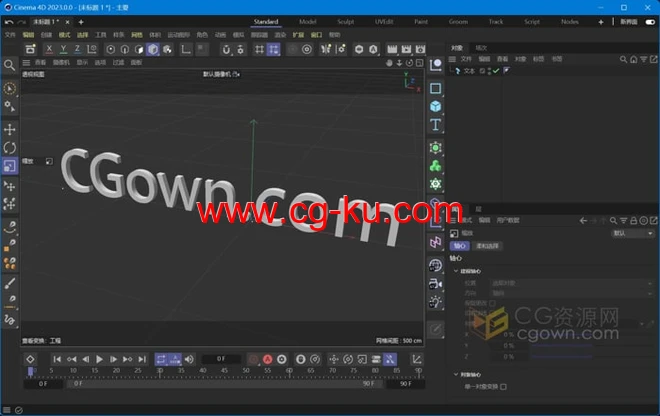660x416 pixels.
Task: Switch to Points mode in top toolbar
Action: click(110, 50)
